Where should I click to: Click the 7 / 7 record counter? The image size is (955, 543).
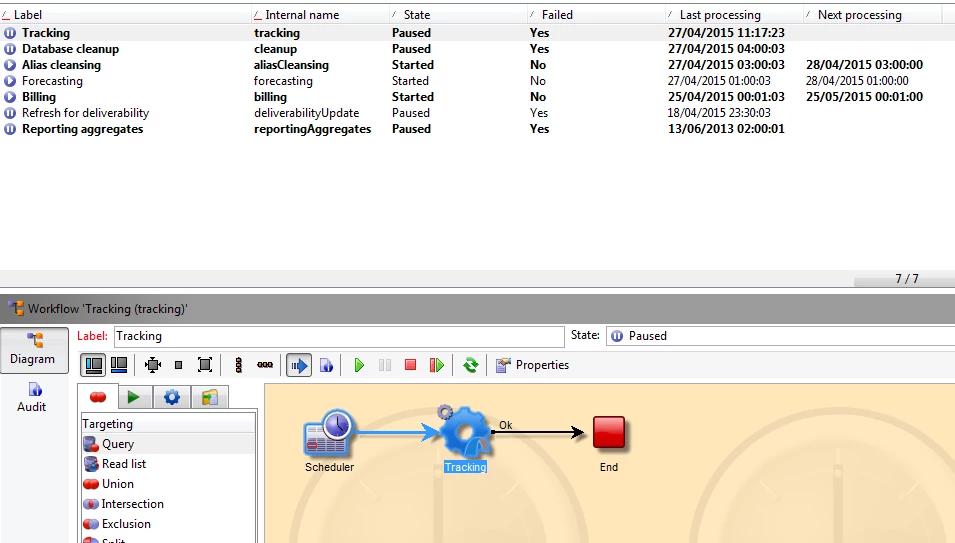(x=907, y=279)
